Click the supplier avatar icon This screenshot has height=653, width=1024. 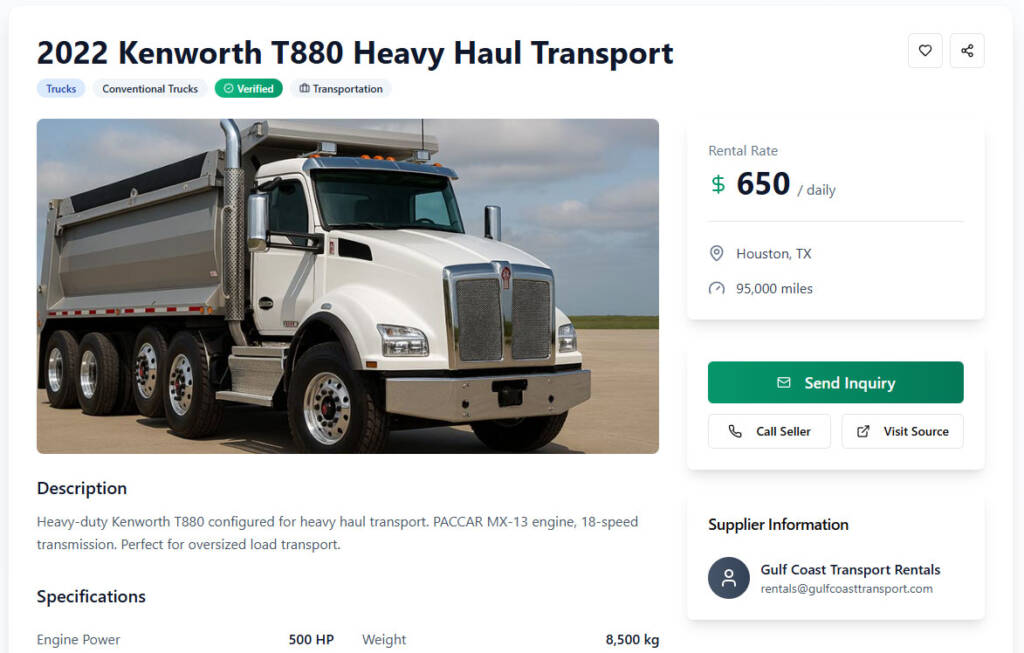coord(729,578)
